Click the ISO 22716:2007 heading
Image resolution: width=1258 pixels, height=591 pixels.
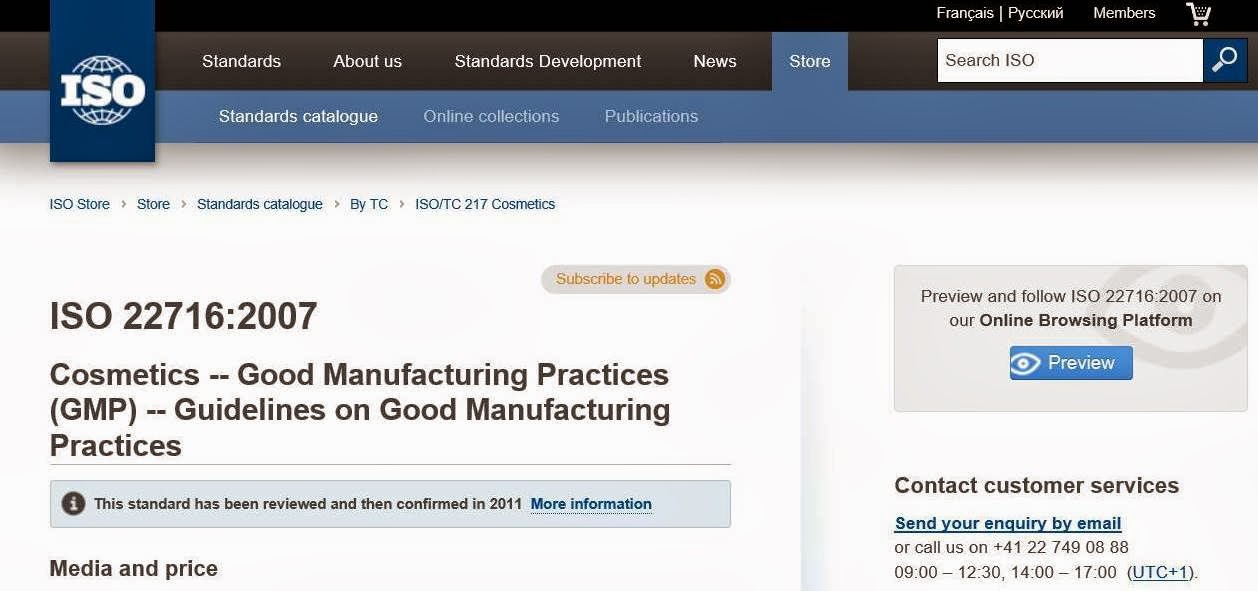[183, 316]
